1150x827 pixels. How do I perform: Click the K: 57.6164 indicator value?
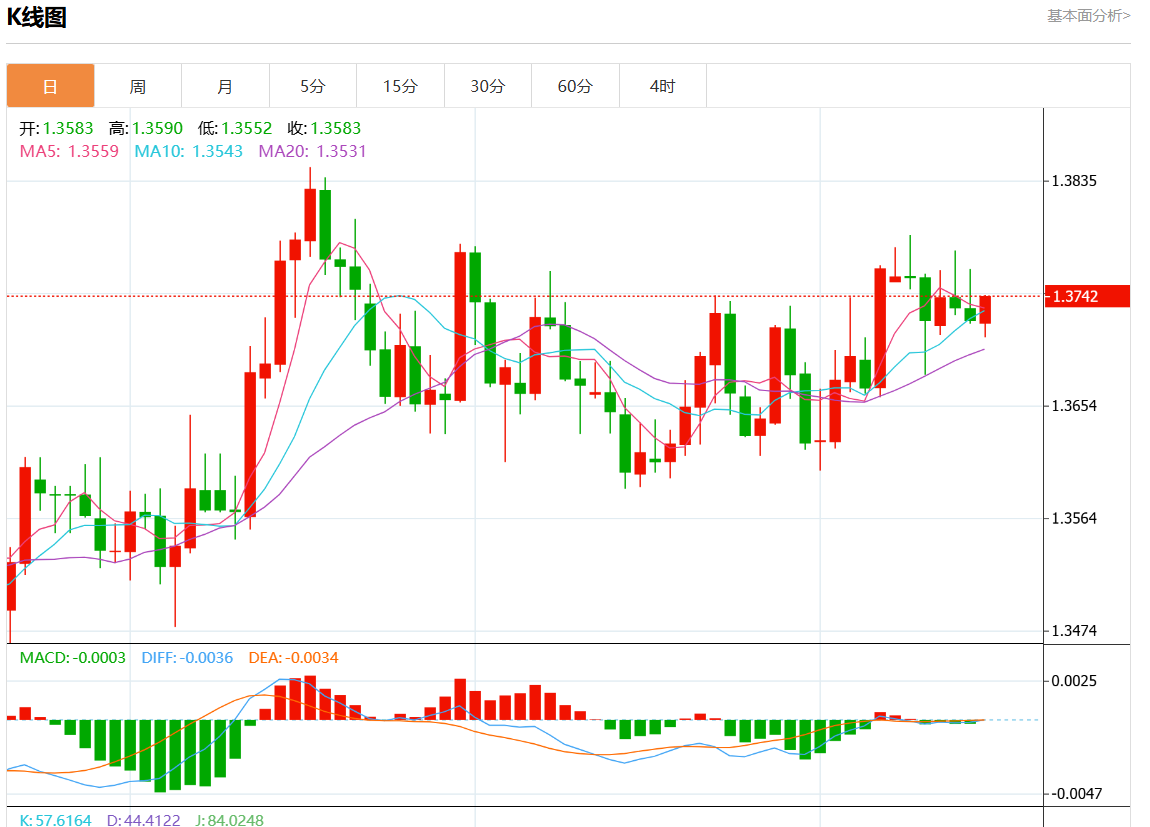(56, 820)
